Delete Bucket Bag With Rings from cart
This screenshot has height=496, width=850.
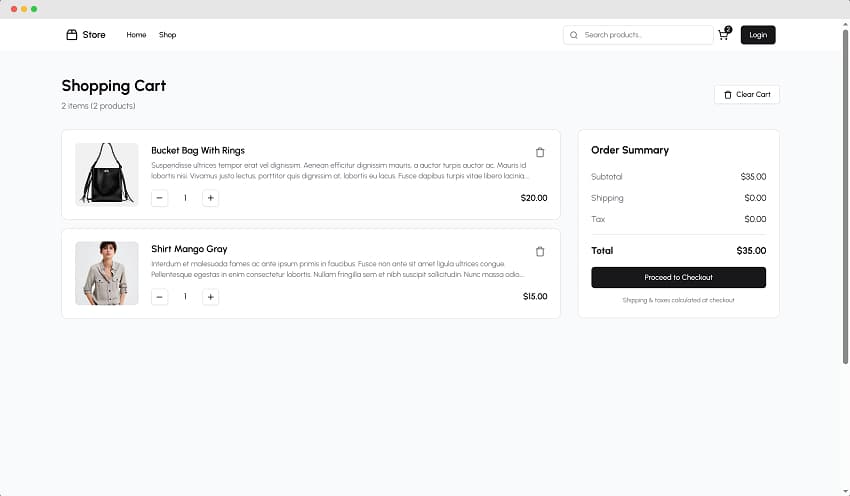540,152
